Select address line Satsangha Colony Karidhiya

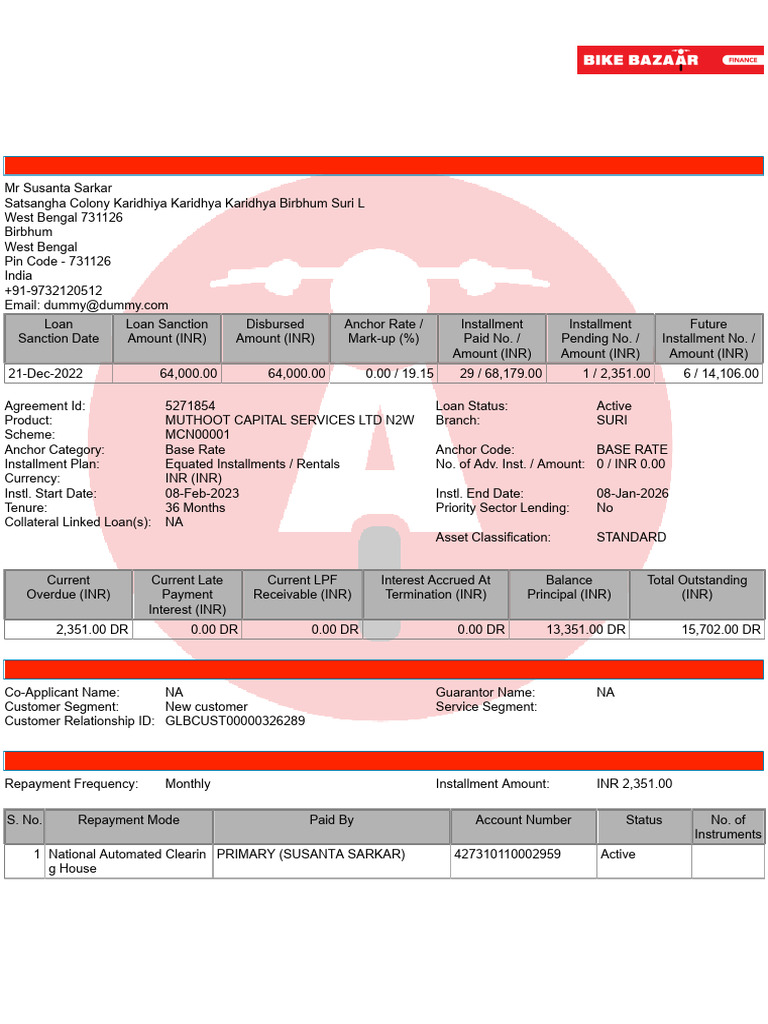[184, 203]
